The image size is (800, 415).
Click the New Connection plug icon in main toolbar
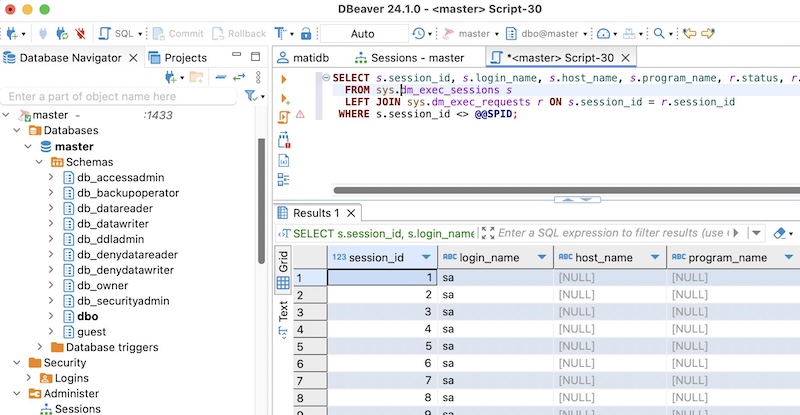pyautogui.click(x=12, y=34)
